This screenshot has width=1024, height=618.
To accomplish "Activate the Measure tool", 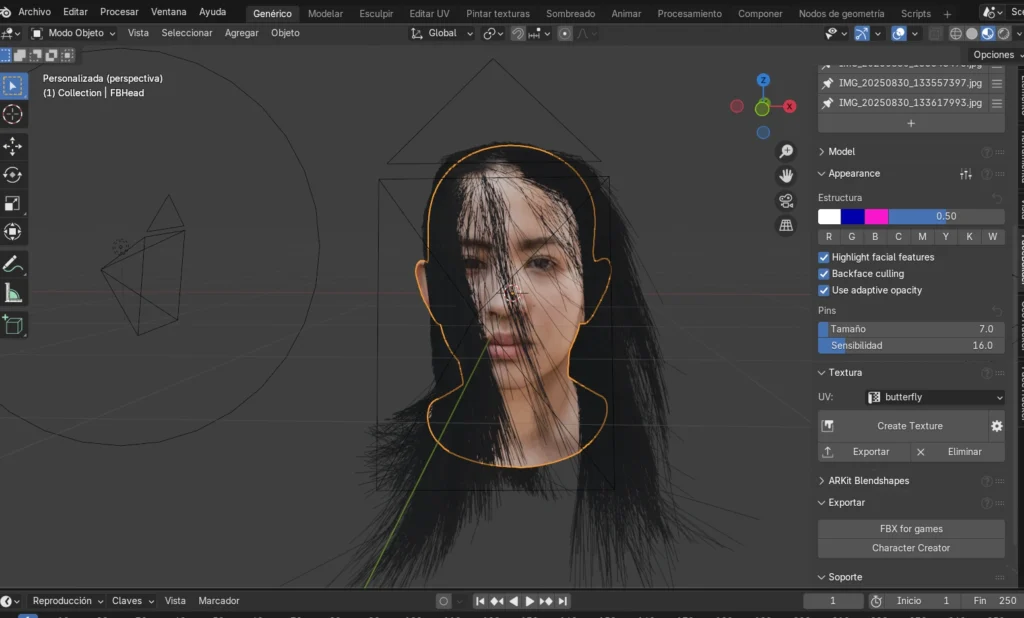I will pyautogui.click(x=13, y=294).
